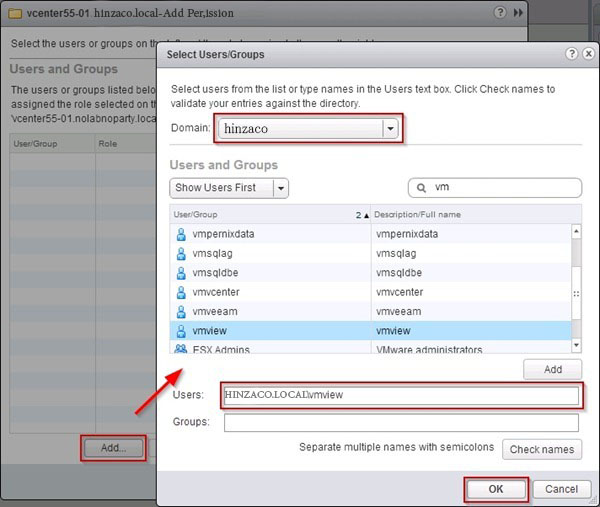Viewport: 600px width, 507px height.
Task: Click the ESX Admins group icon
Action: point(181,350)
